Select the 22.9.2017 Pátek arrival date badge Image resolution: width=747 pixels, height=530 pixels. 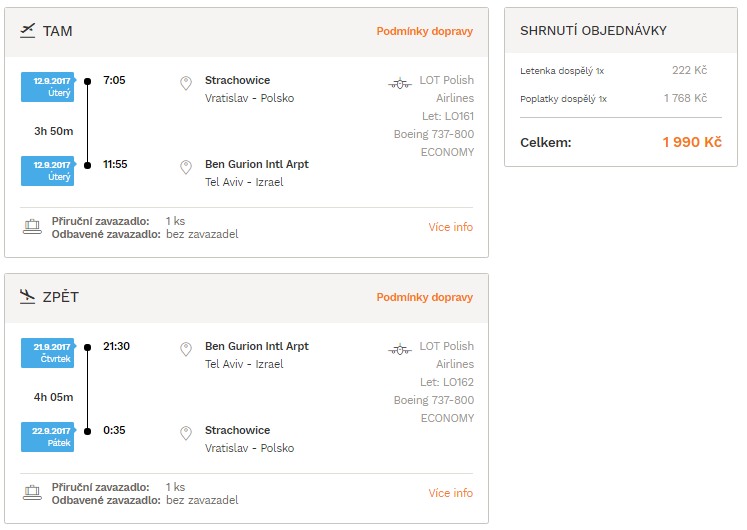48,437
